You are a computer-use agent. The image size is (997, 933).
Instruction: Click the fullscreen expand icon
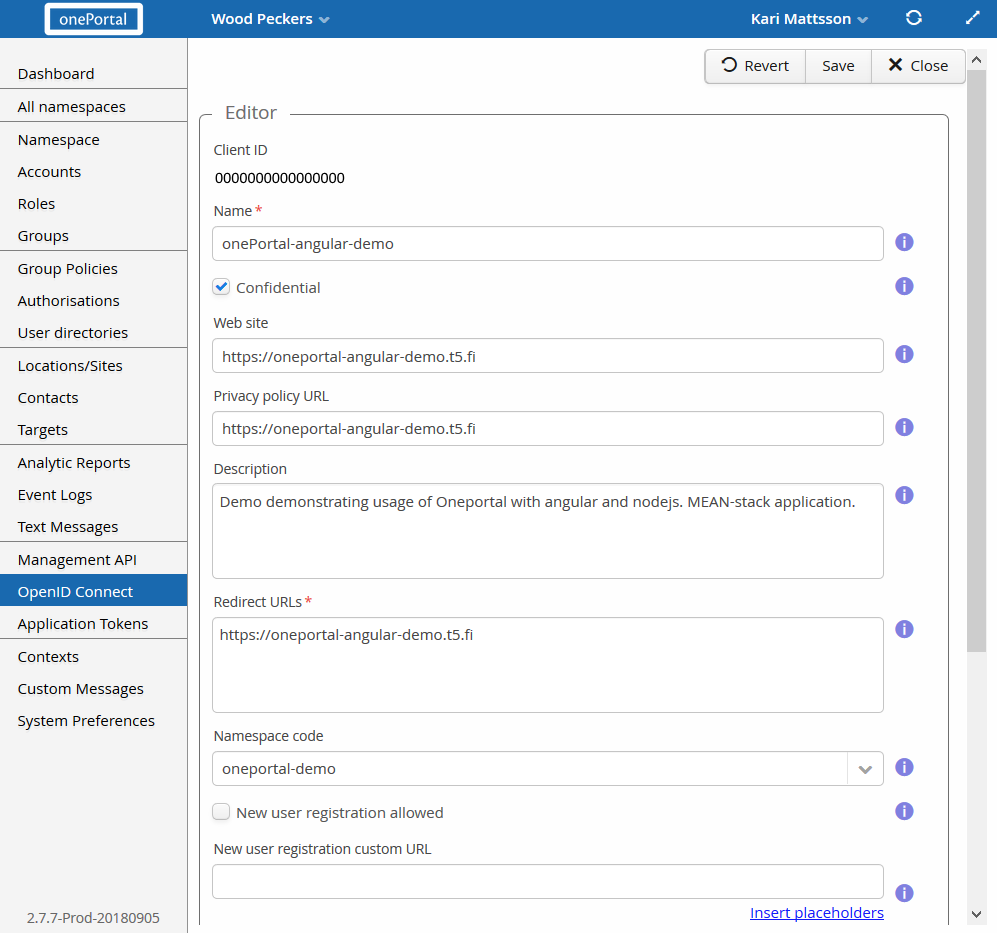point(972,18)
